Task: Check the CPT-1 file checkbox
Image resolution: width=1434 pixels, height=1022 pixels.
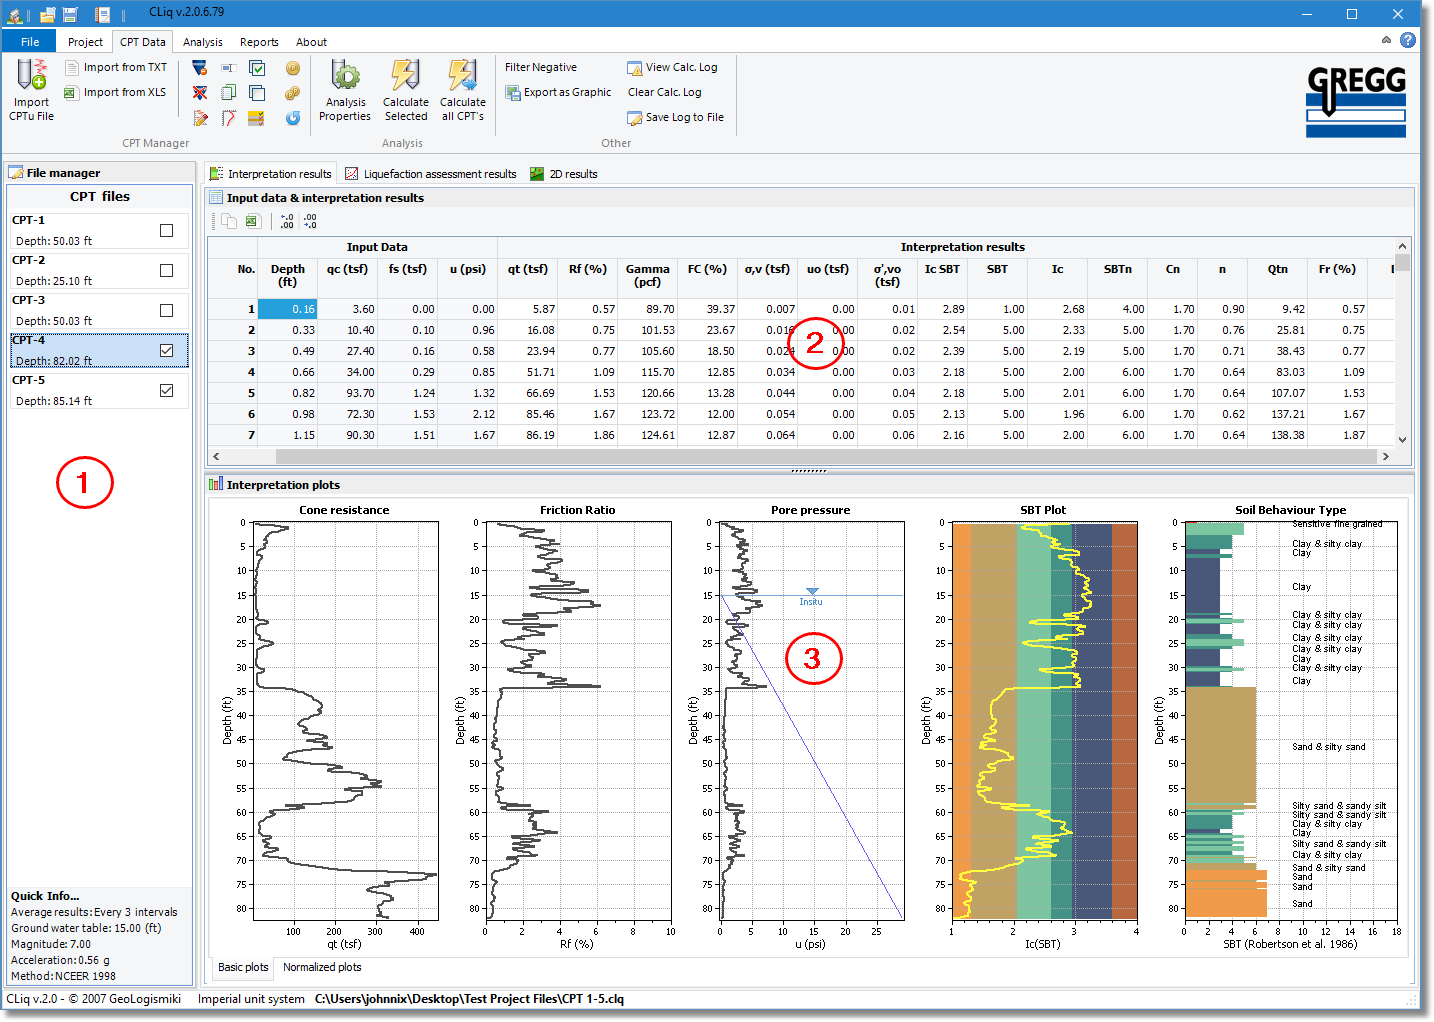Action: click(166, 231)
